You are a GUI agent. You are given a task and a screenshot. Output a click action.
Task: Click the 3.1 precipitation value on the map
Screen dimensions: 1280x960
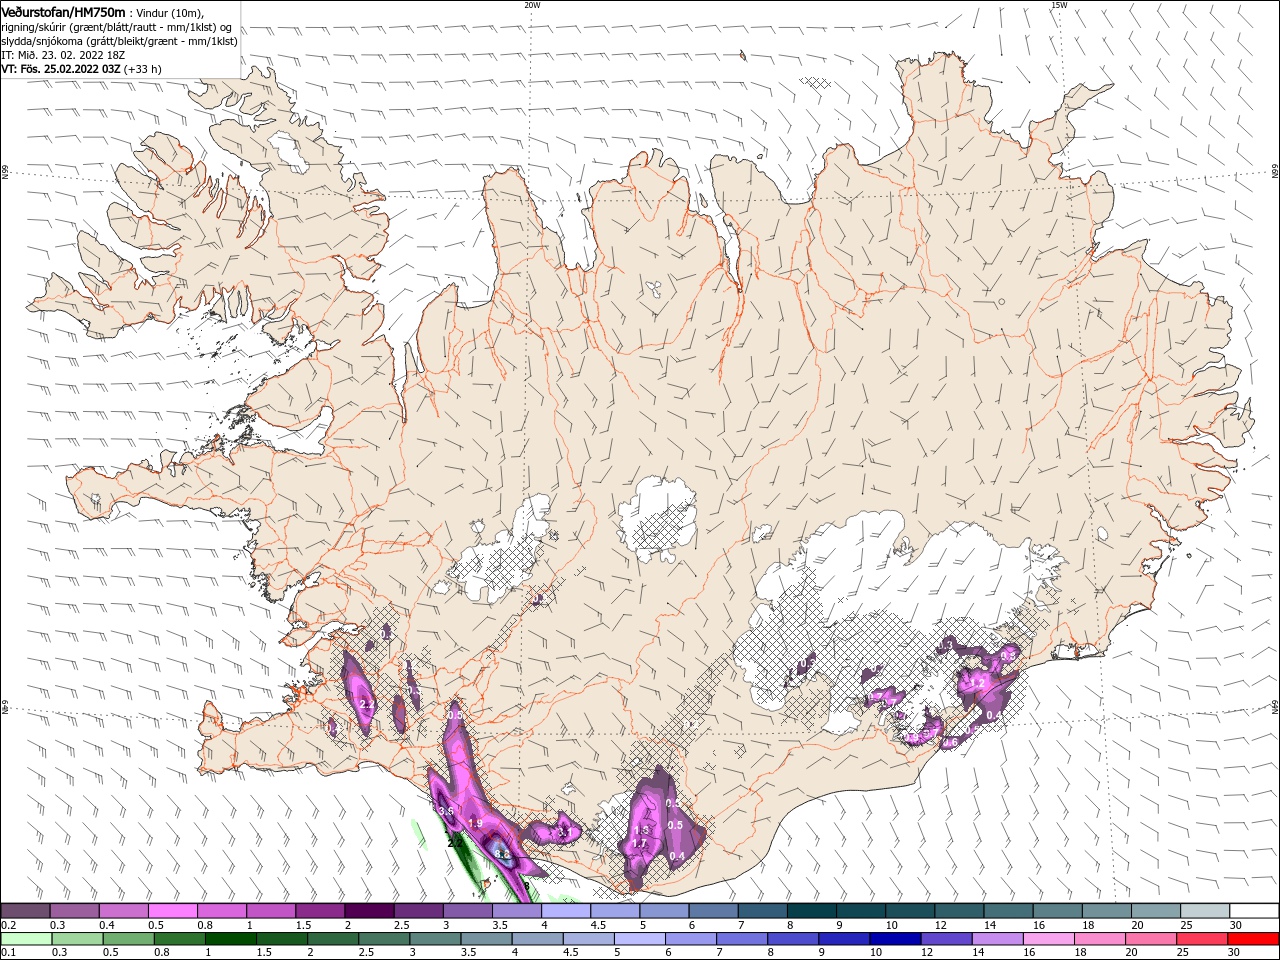[565, 832]
